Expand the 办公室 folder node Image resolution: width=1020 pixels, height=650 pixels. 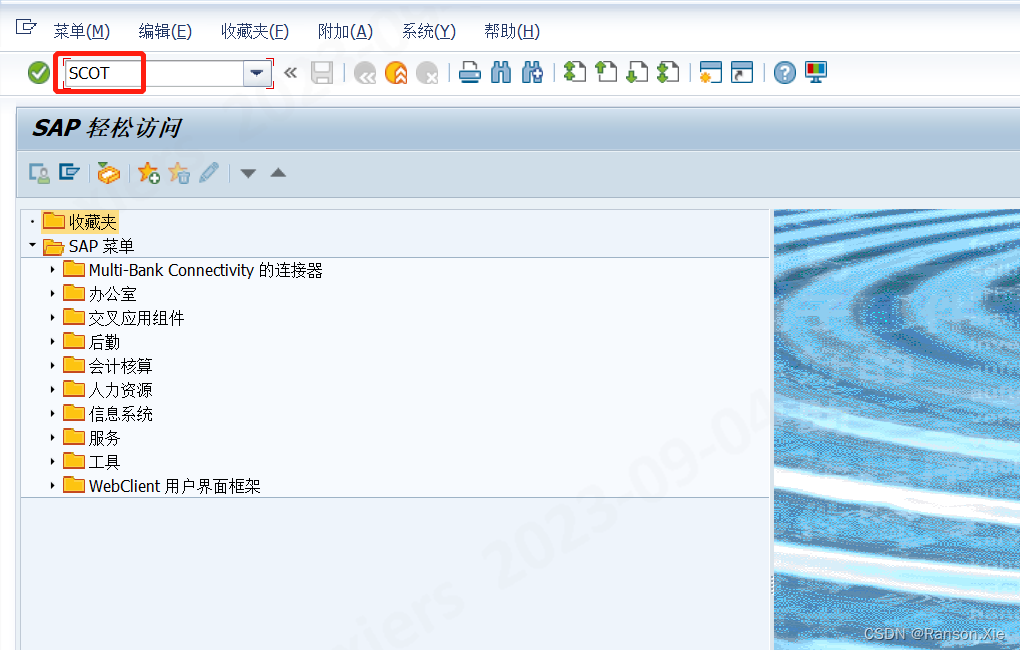53,293
